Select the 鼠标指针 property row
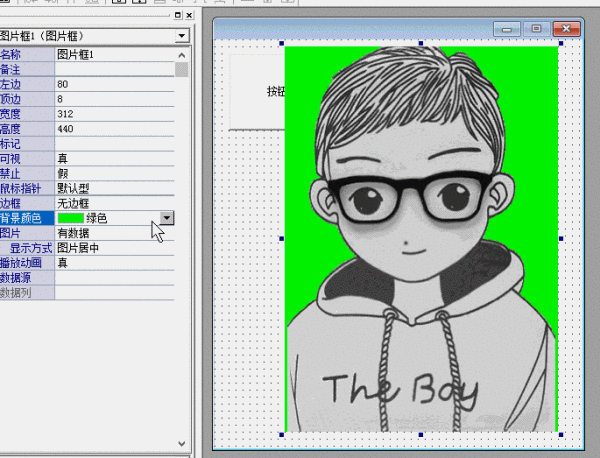 28,188
